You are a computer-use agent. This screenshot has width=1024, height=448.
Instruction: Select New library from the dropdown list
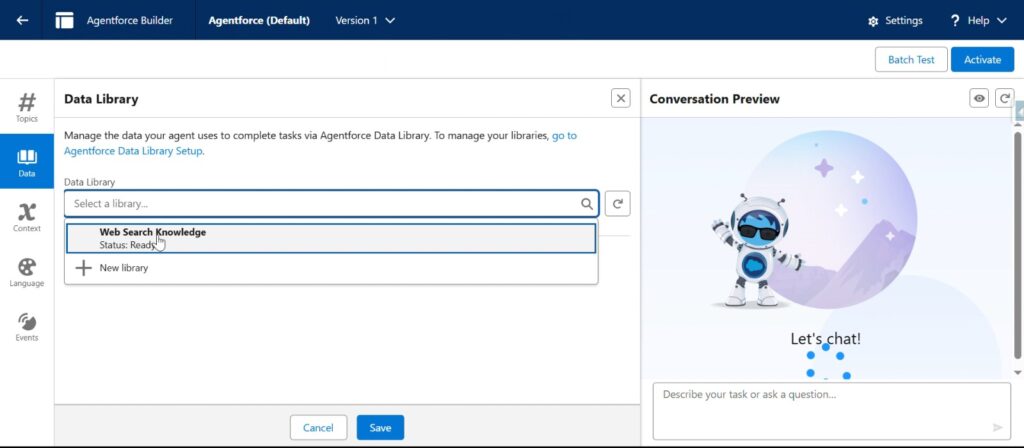click(x=331, y=268)
